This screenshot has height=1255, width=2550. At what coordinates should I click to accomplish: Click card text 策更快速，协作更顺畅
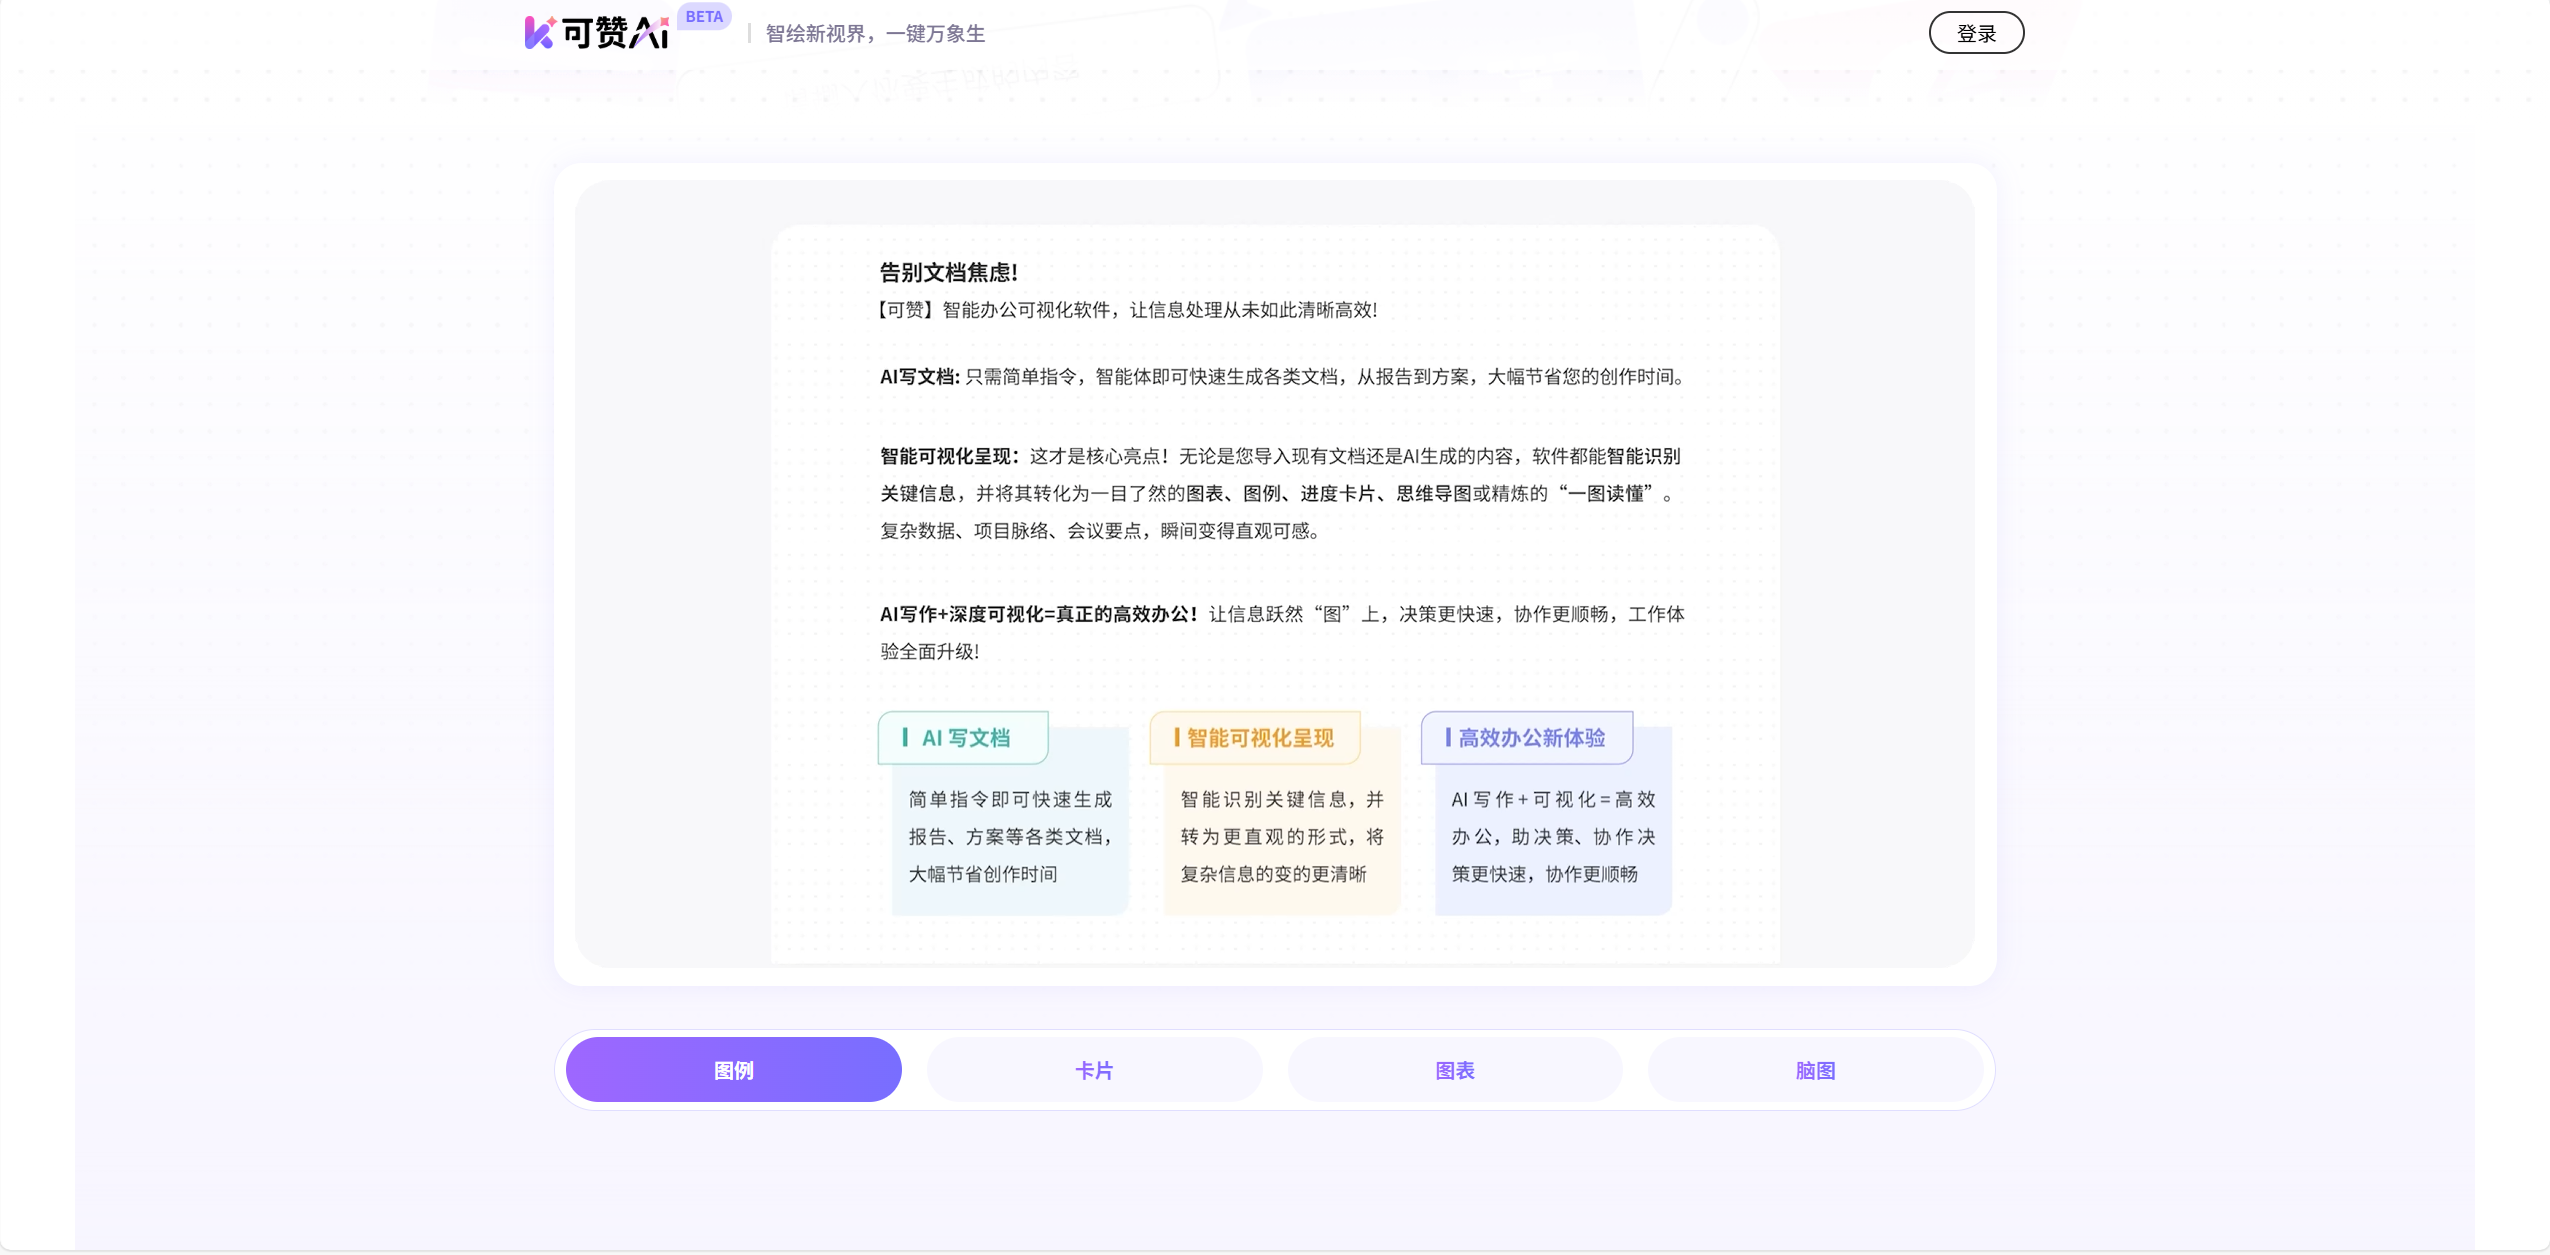click(1544, 874)
